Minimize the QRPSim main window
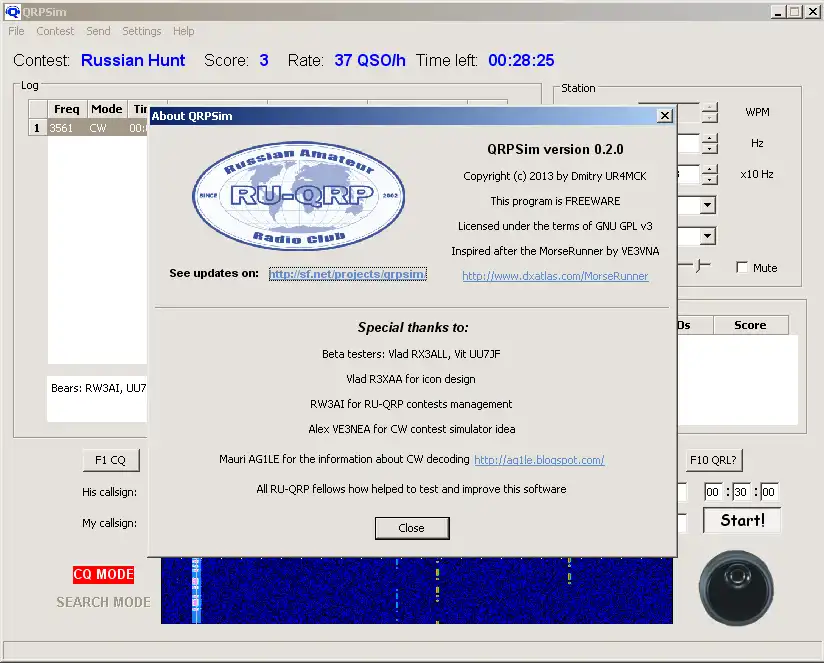 pyautogui.click(x=778, y=12)
